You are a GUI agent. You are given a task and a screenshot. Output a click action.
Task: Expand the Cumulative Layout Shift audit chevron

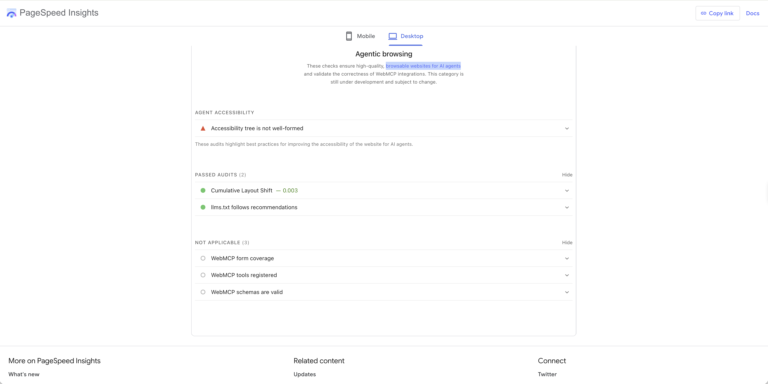pos(567,191)
